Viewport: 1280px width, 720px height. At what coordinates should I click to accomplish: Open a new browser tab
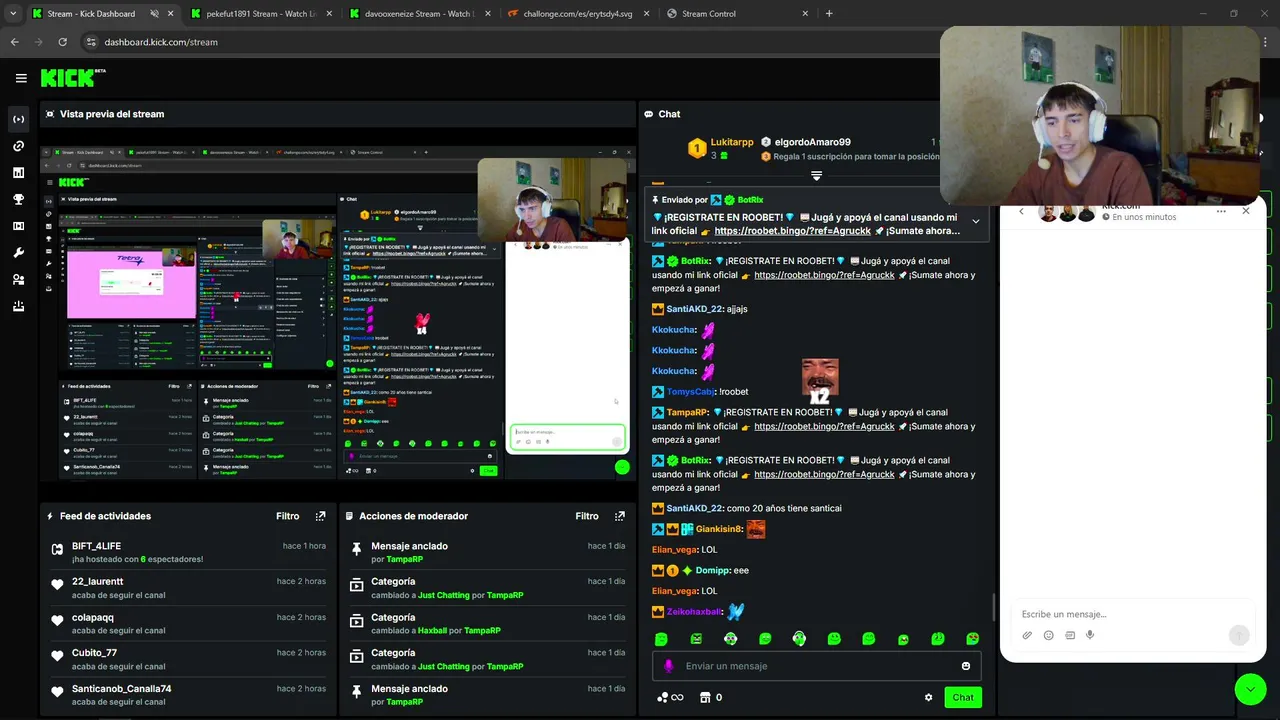click(829, 14)
